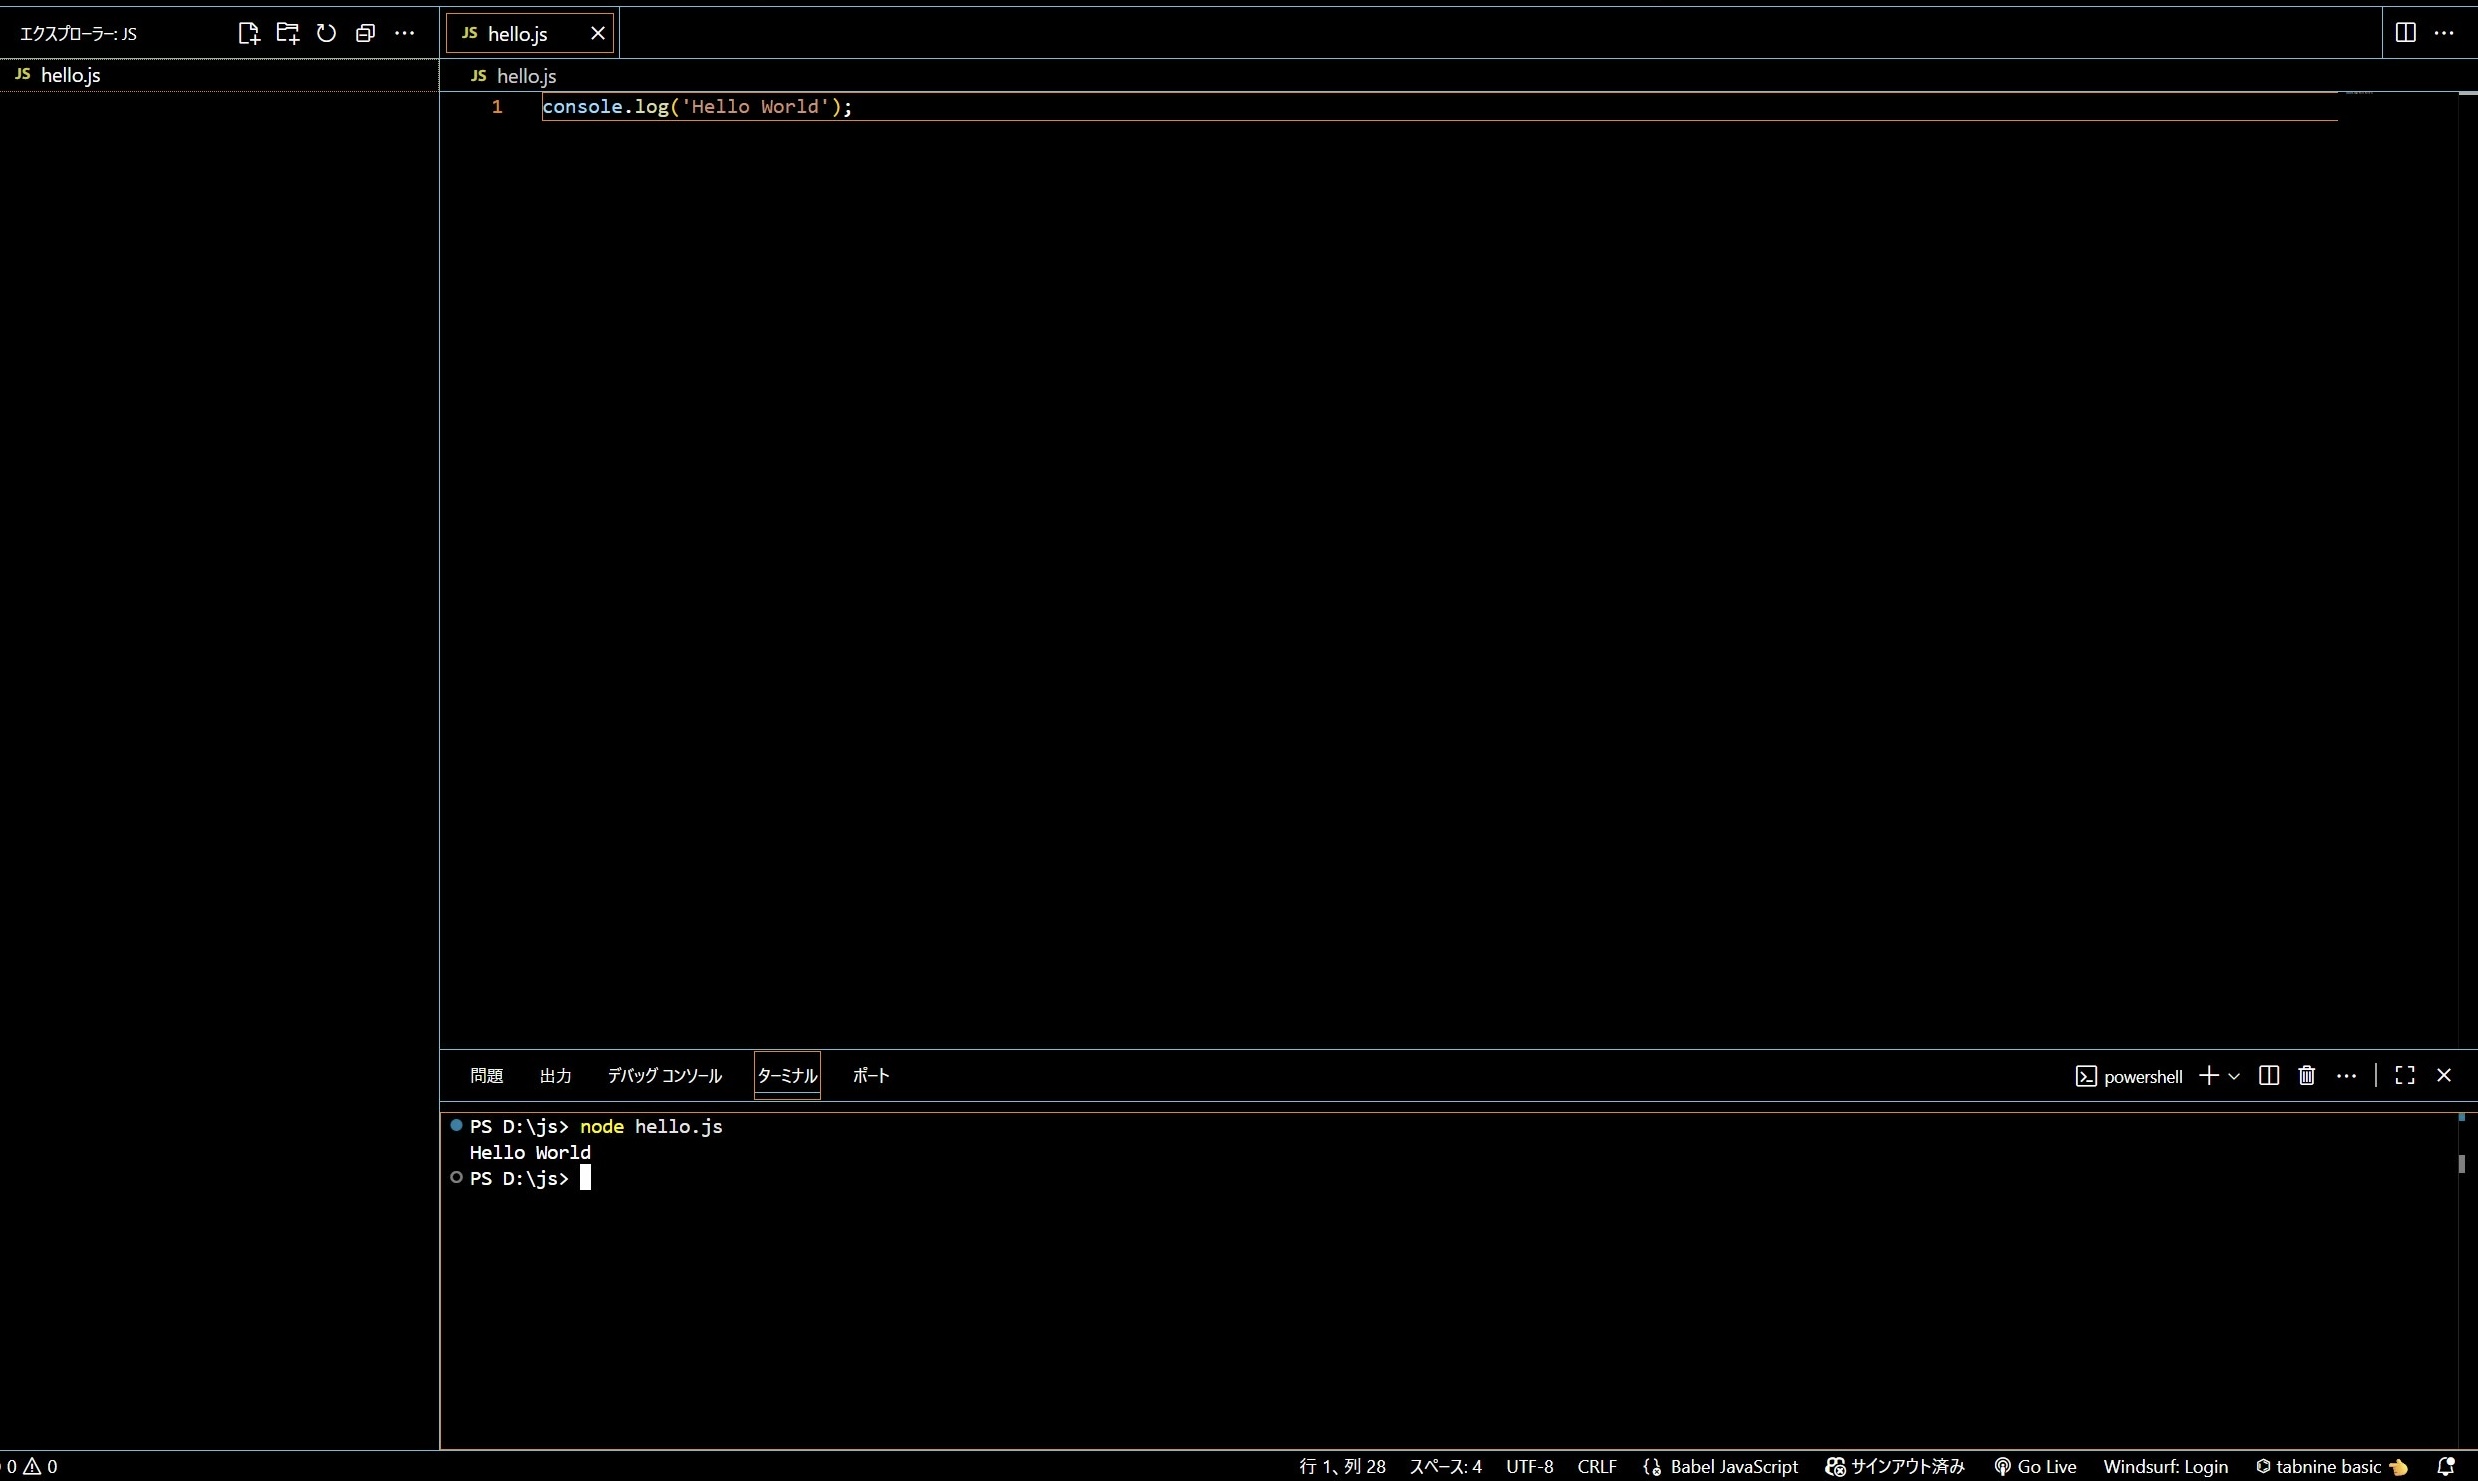Split the editor to the right
Screen dimensions: 2478x1481
2405,33
